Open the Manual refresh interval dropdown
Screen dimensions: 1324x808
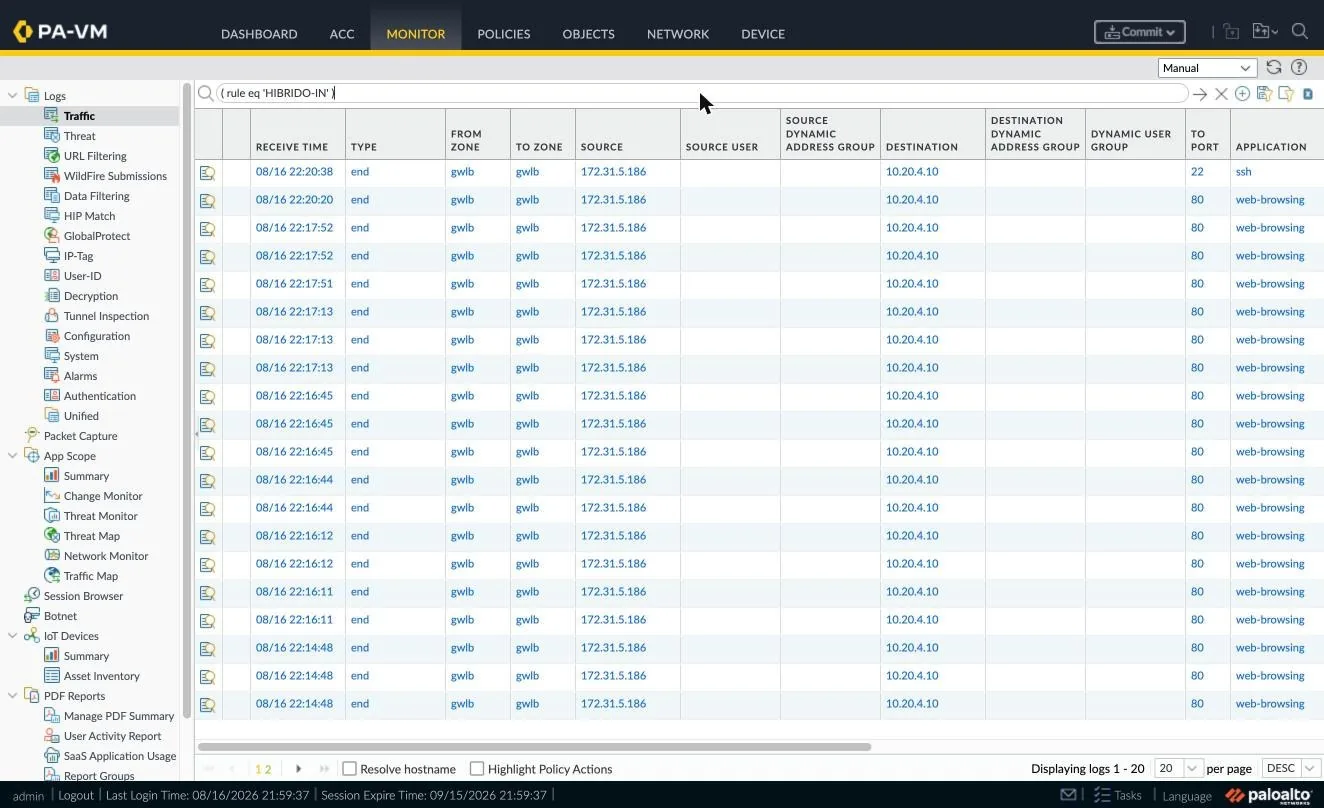pos(1207,68)
